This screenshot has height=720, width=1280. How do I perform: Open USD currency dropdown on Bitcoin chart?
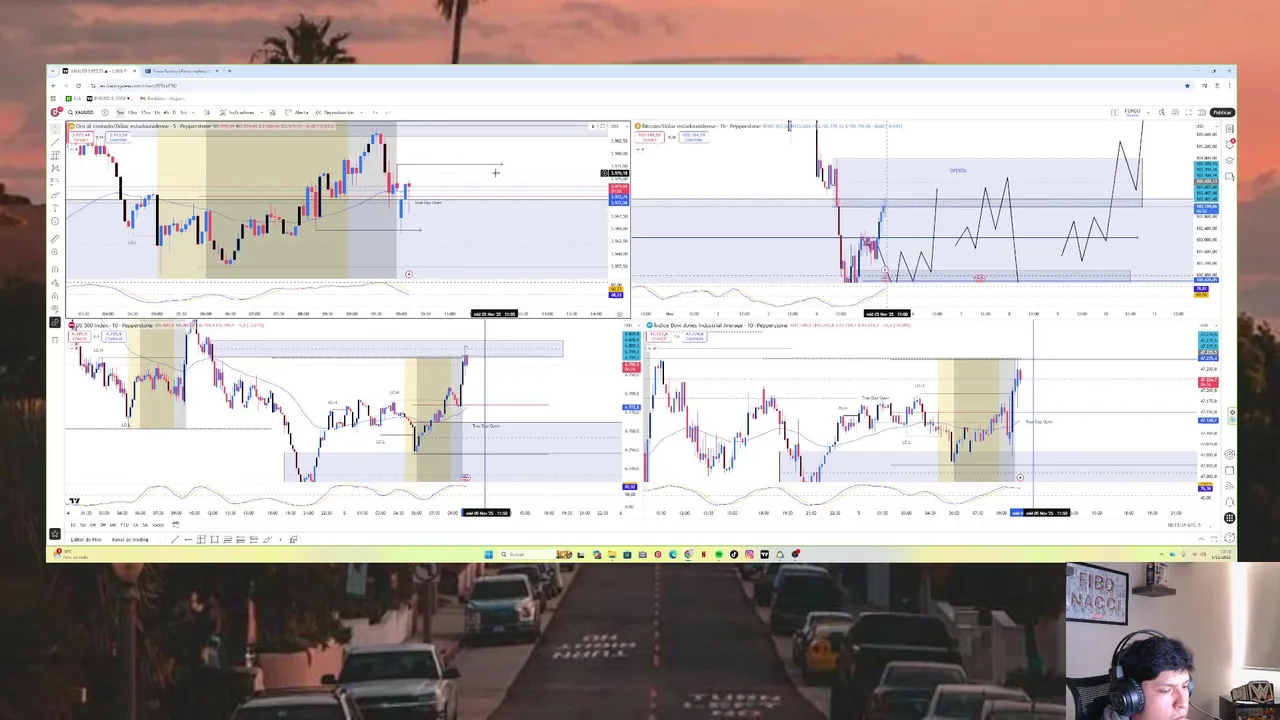tap(1207, 126)
